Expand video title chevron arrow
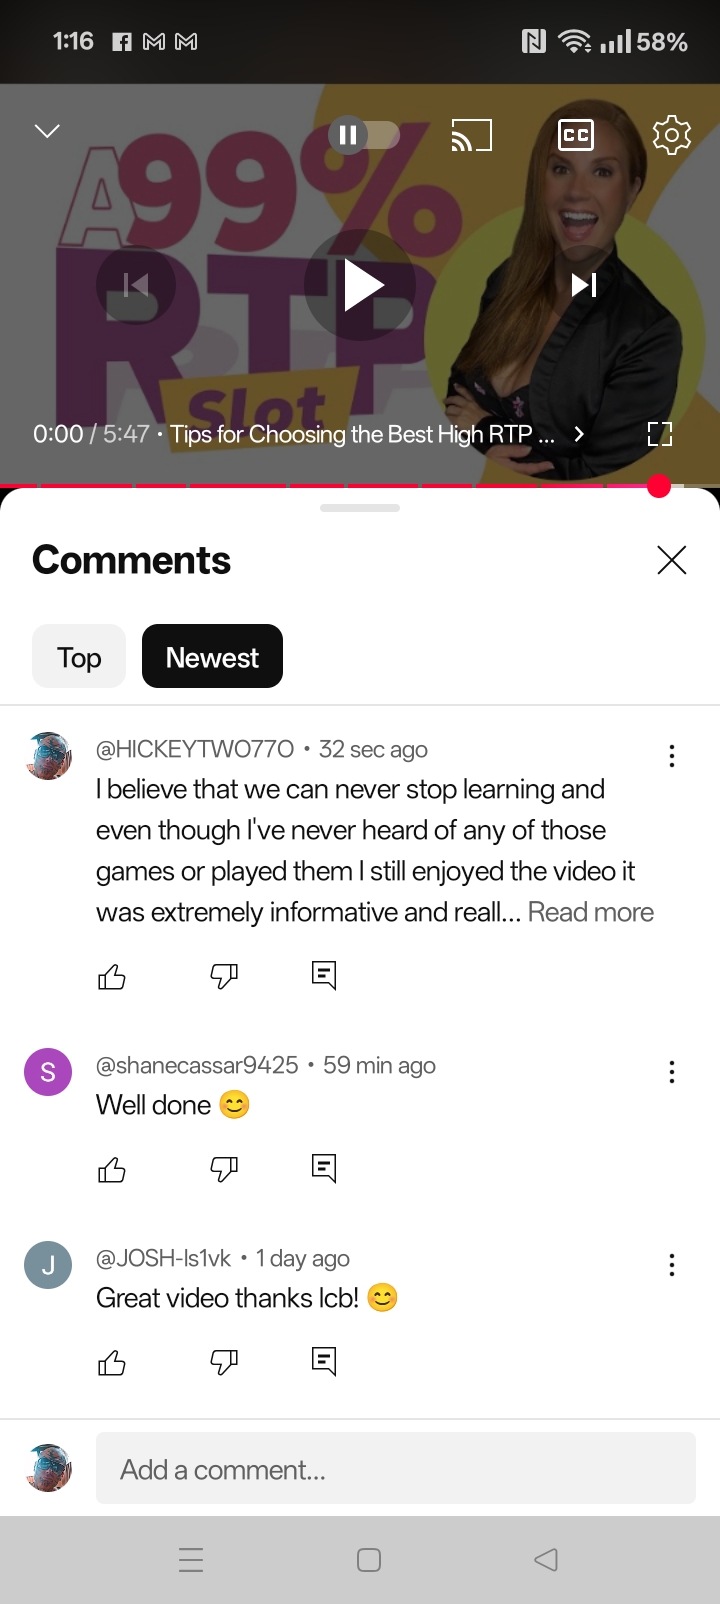 (578, 434)
